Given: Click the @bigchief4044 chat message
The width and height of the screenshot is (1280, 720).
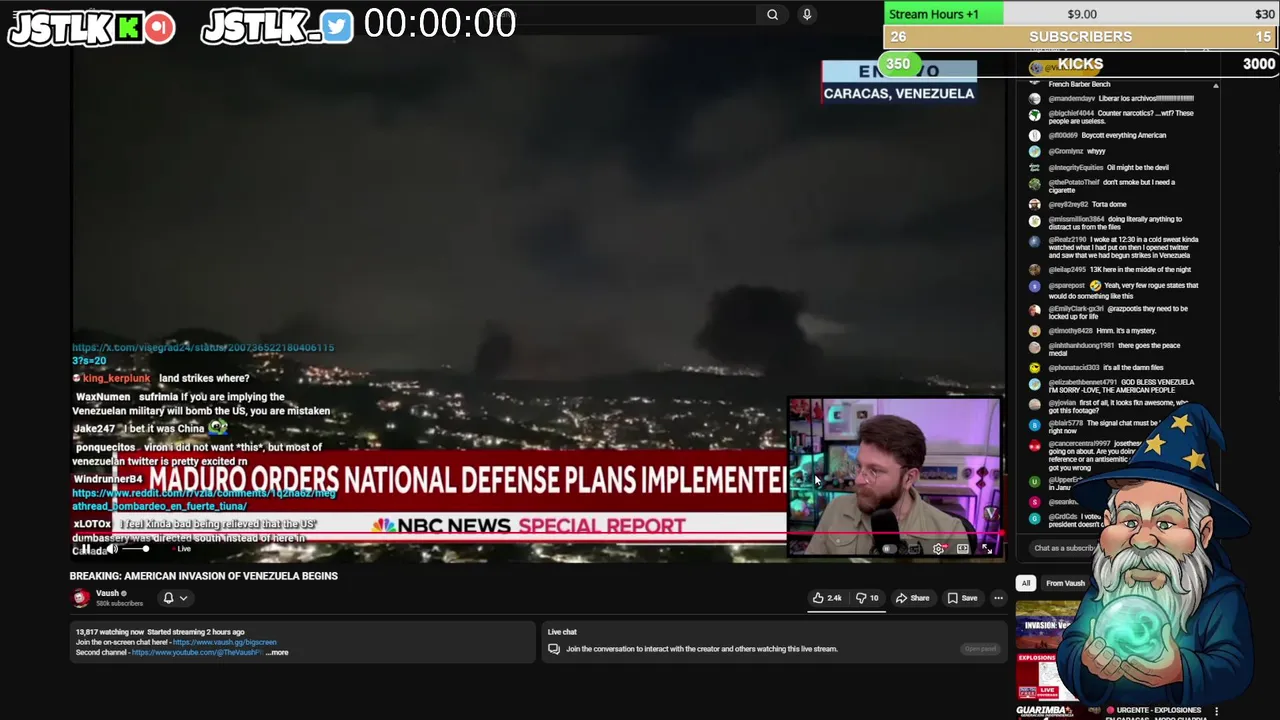Looking at the screenshot, I should [1121, 117].
